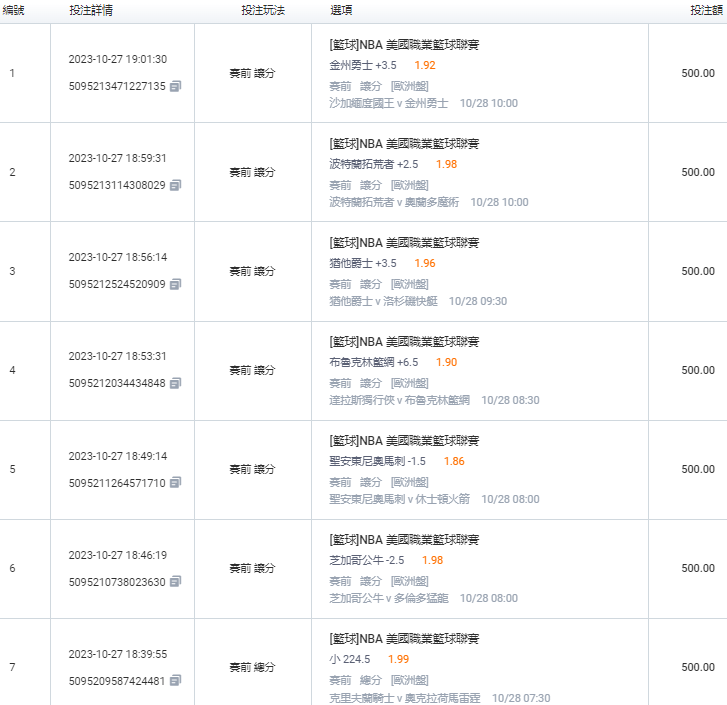Click row number 5
This screenshot has height=705, width=727.
click(x=13, y=469)
